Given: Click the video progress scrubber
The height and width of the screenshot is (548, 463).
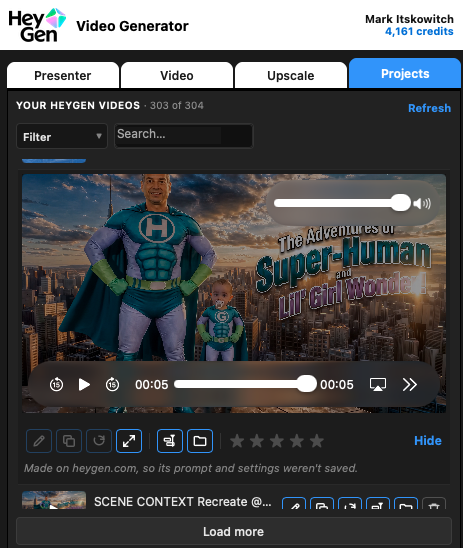Looking at the screenshot, I should tap(245, 384).
